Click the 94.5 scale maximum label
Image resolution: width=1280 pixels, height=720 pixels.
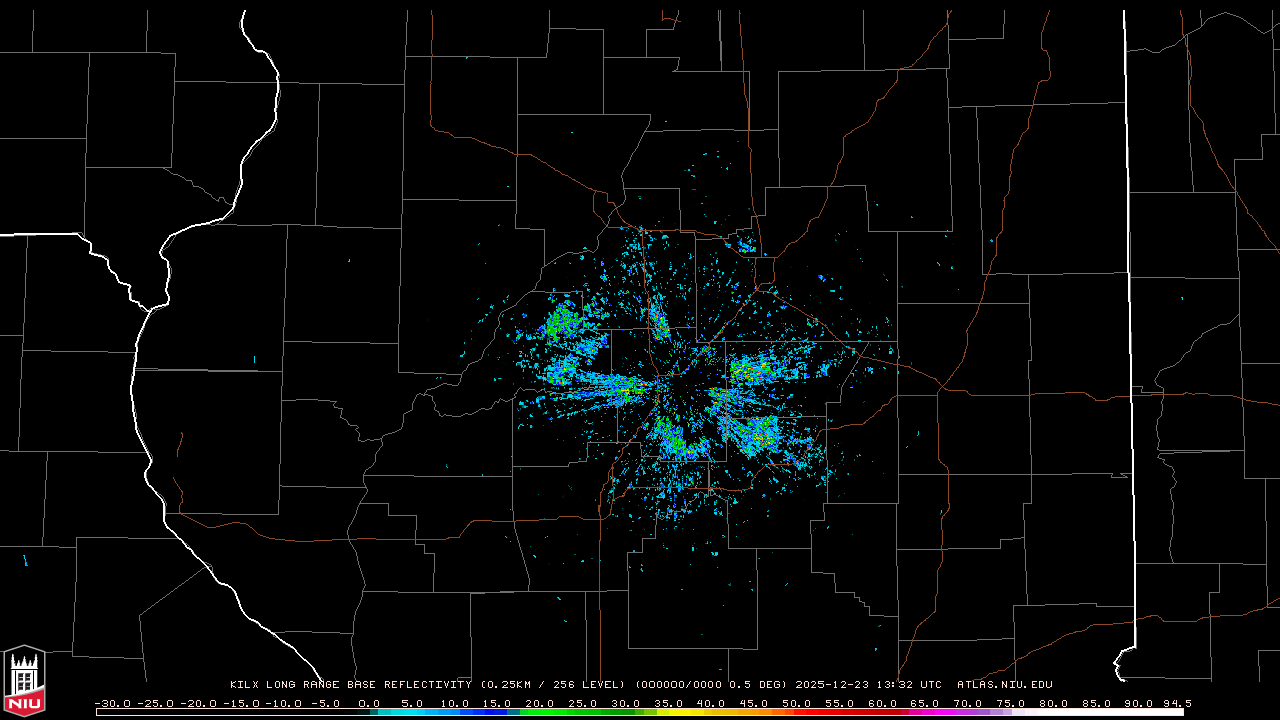pyautogui.click(x=1177, y=703)
